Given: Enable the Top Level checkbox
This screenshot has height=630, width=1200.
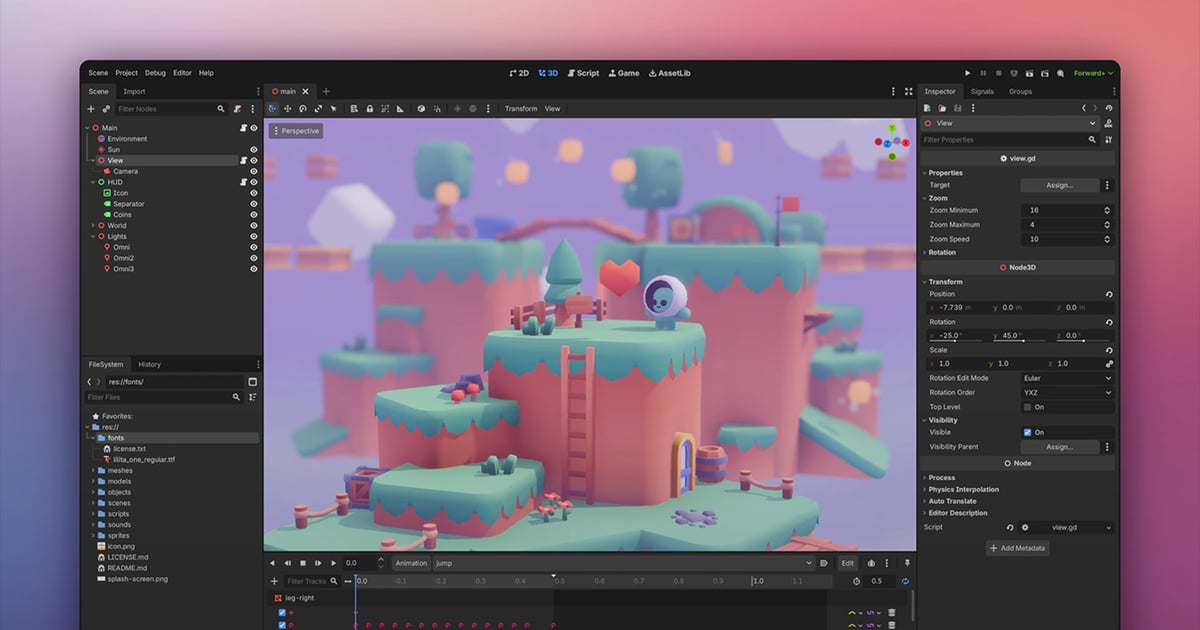Looking at the screenshot, I should (x=1027, y=407).
